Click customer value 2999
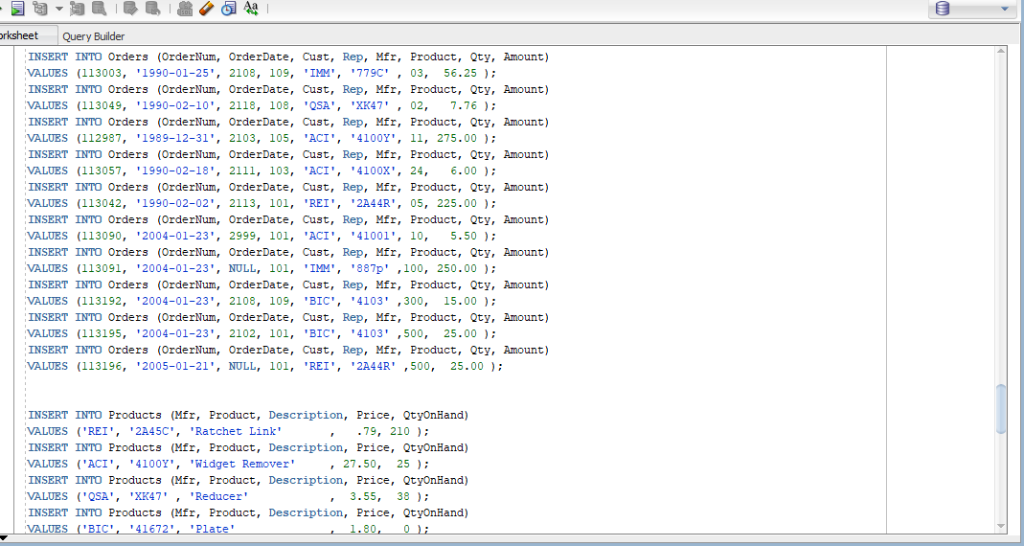The image size is (1024, 546). coord(242,236)
